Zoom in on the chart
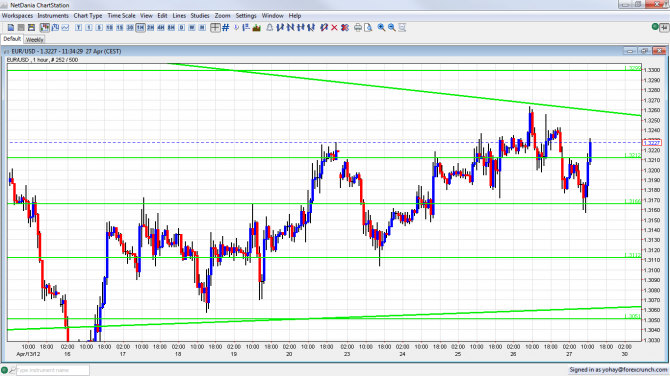Screen dimensions: 670x376 (381, 28)
